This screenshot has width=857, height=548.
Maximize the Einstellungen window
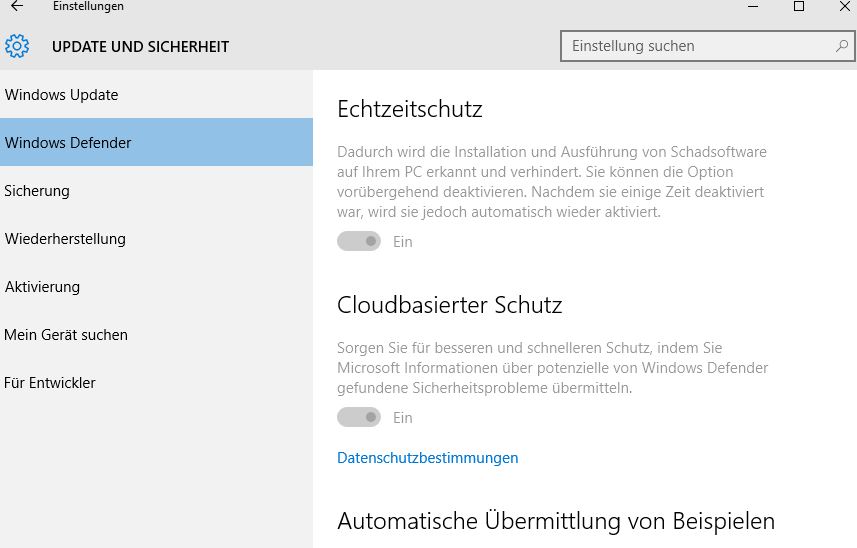pyautogui.click(x=799, y=6)
